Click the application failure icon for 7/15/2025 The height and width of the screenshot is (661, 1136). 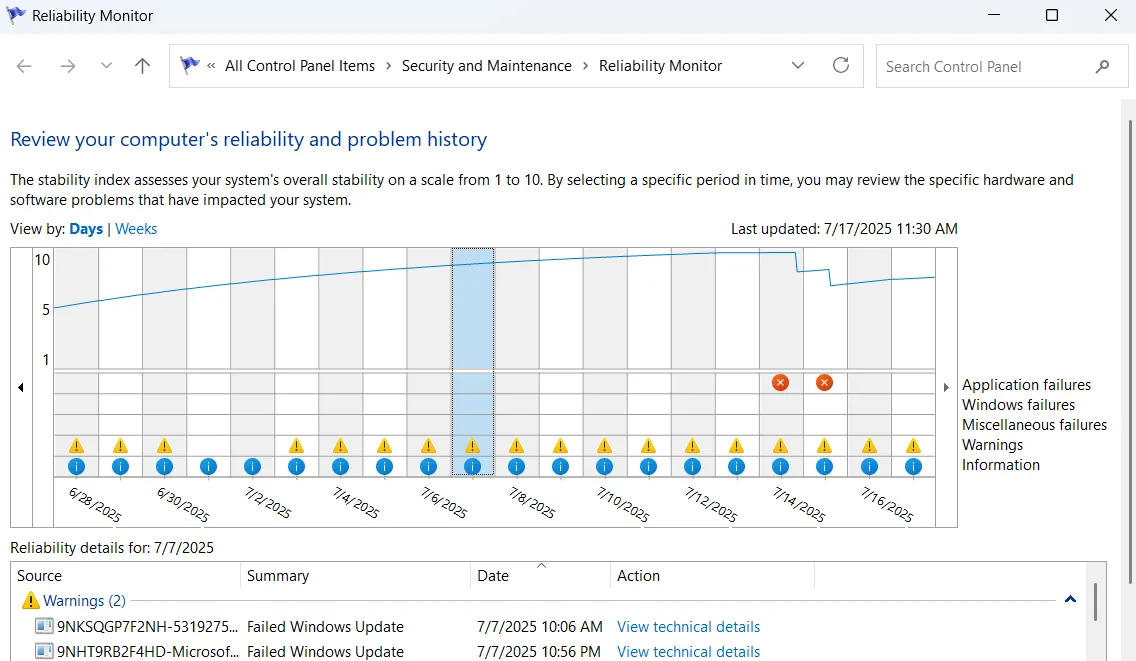tap(824, 383)
